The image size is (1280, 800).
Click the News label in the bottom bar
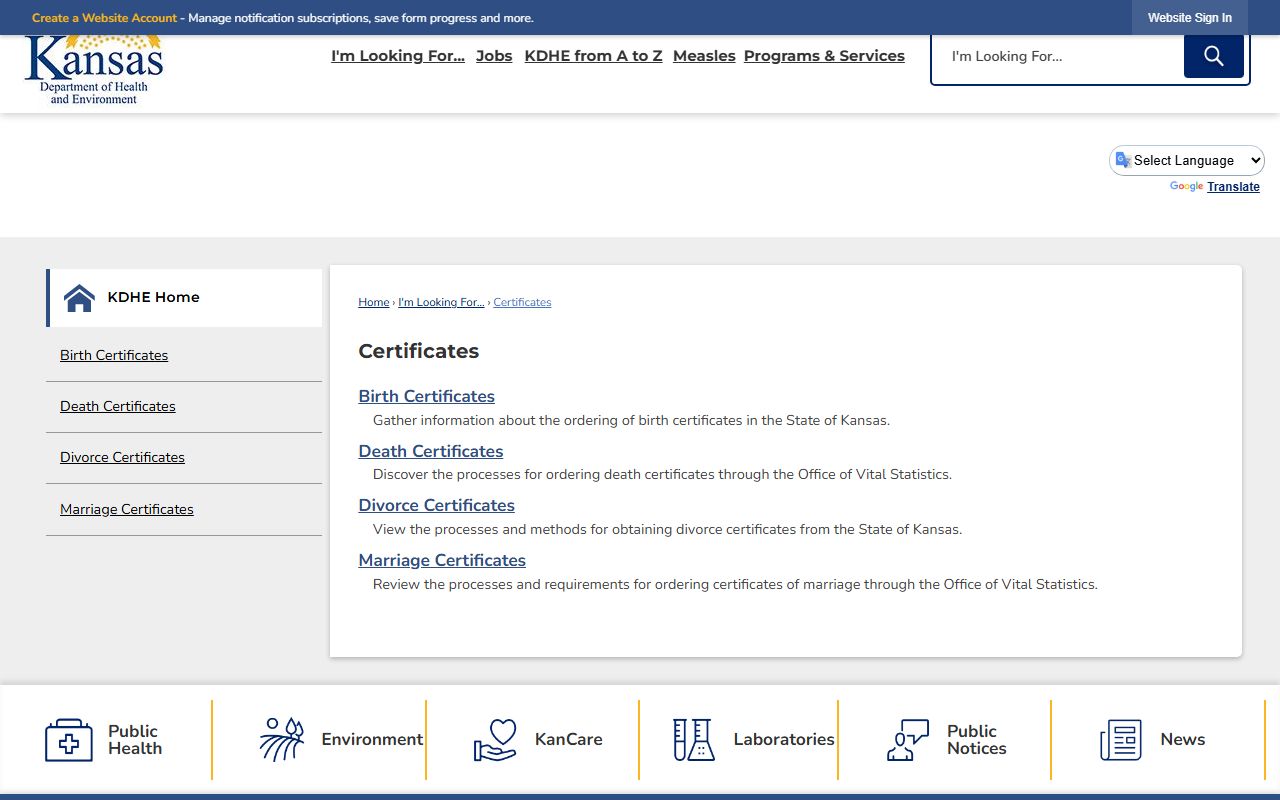[1183, 740]
